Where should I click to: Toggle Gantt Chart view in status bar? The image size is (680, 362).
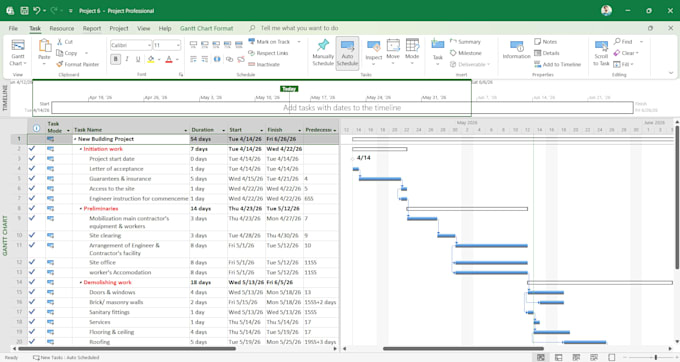point(541,357)
